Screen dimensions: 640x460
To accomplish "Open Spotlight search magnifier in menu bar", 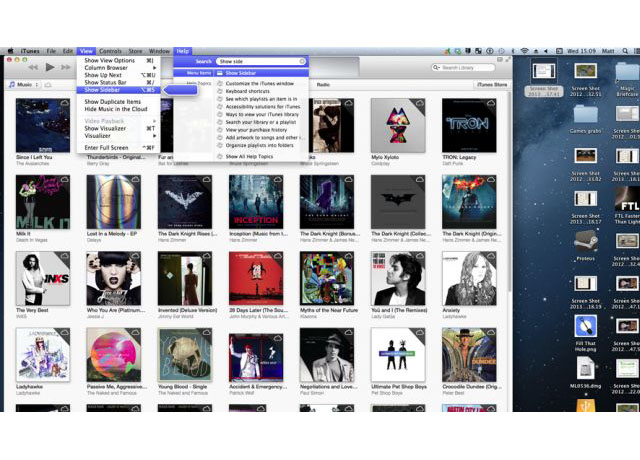I will tap(625, 51).
